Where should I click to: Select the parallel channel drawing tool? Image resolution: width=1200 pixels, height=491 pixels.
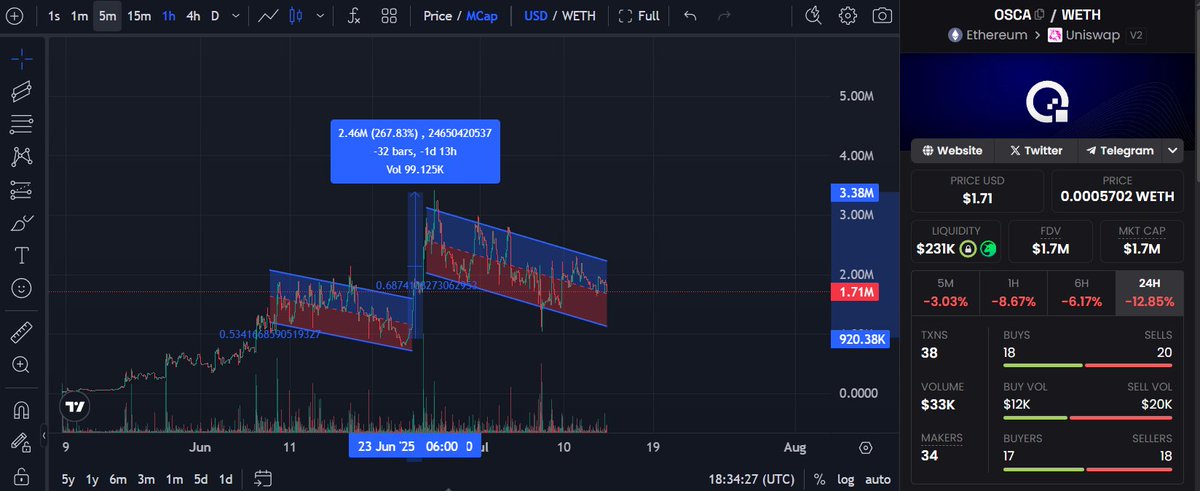[x=21, y=92]
